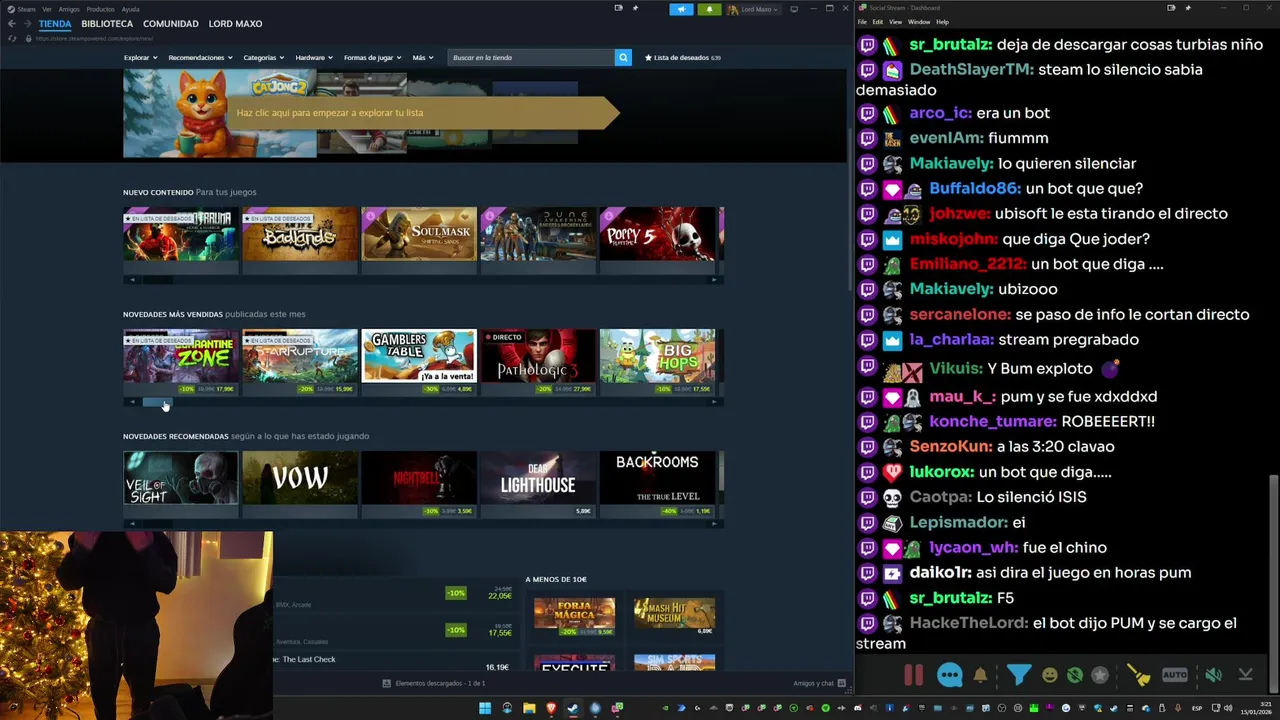Click the wishlist star icon
The height and width of the screenshot is (720, 1280).
(648, 58)
